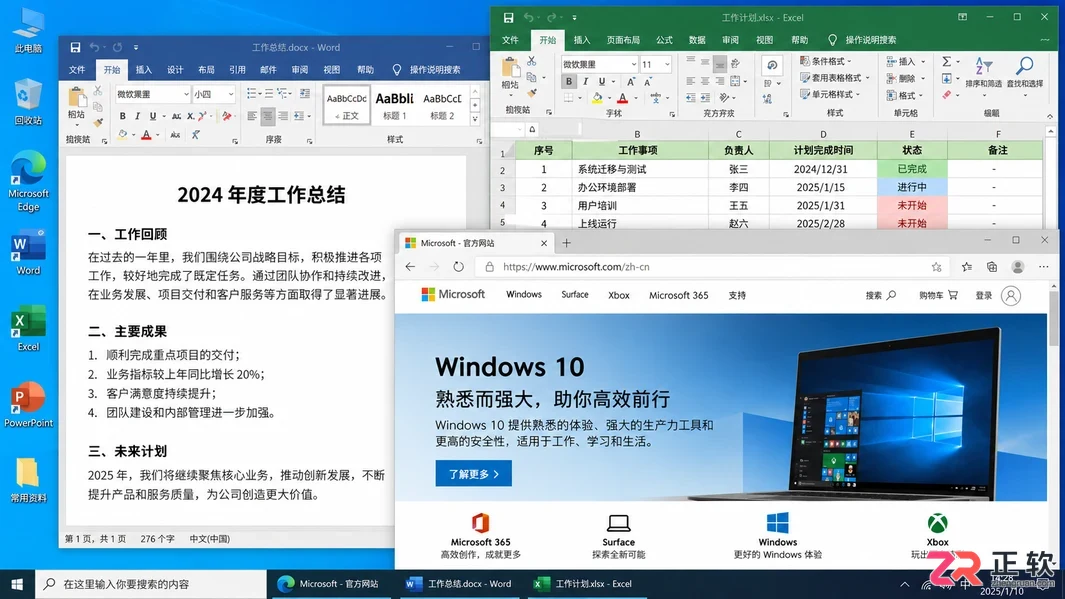Click the 了解更多 button on Windows 10 banner

point(473,474)
